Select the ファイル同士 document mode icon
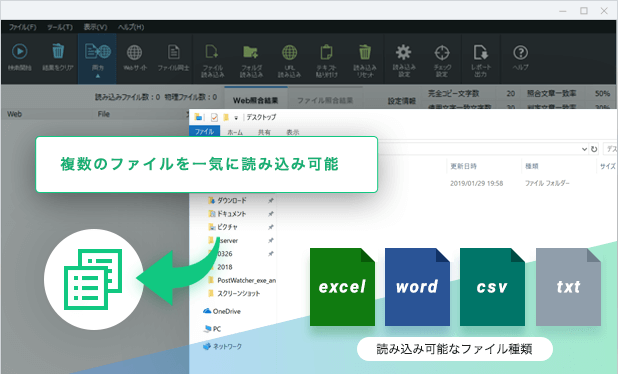The width and height of the screenshot is (618, 374). click(173, 52)
